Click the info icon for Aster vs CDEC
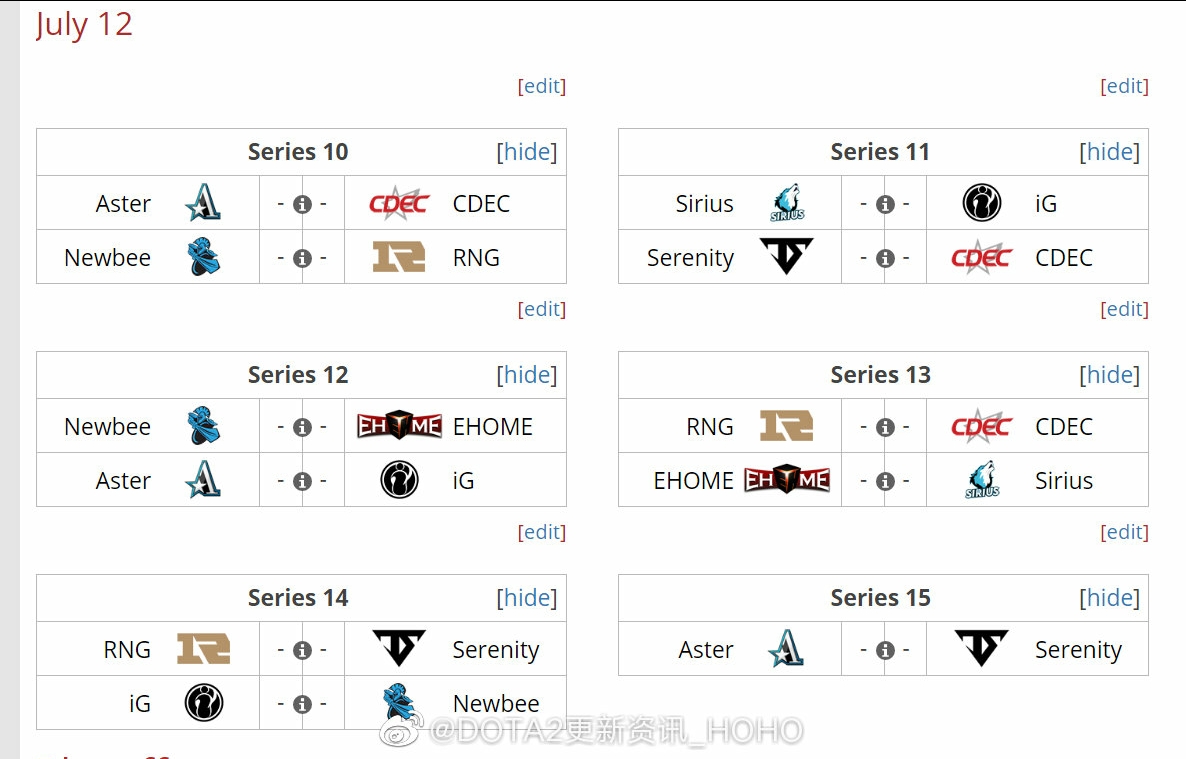The image size is (1186, 759). (302, 204)
